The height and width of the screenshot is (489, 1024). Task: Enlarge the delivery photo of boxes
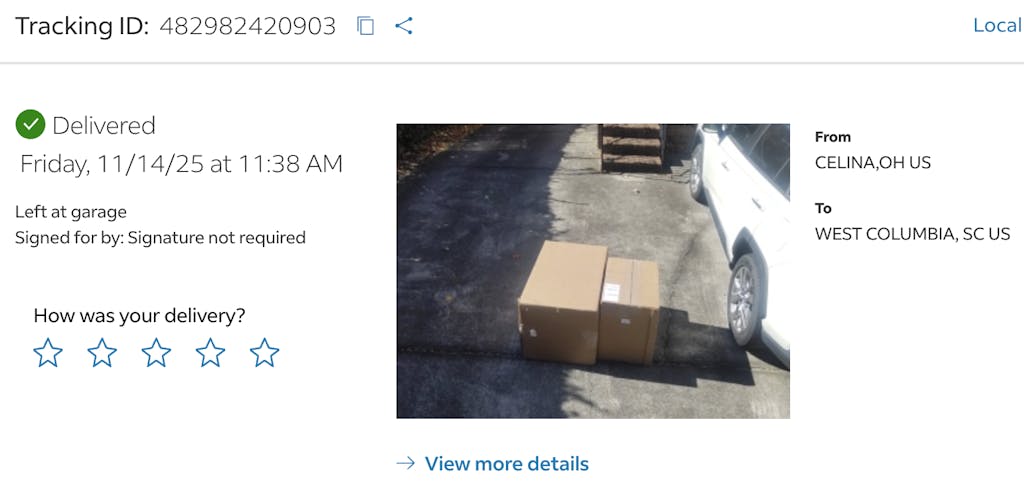(x=593, y=271)
